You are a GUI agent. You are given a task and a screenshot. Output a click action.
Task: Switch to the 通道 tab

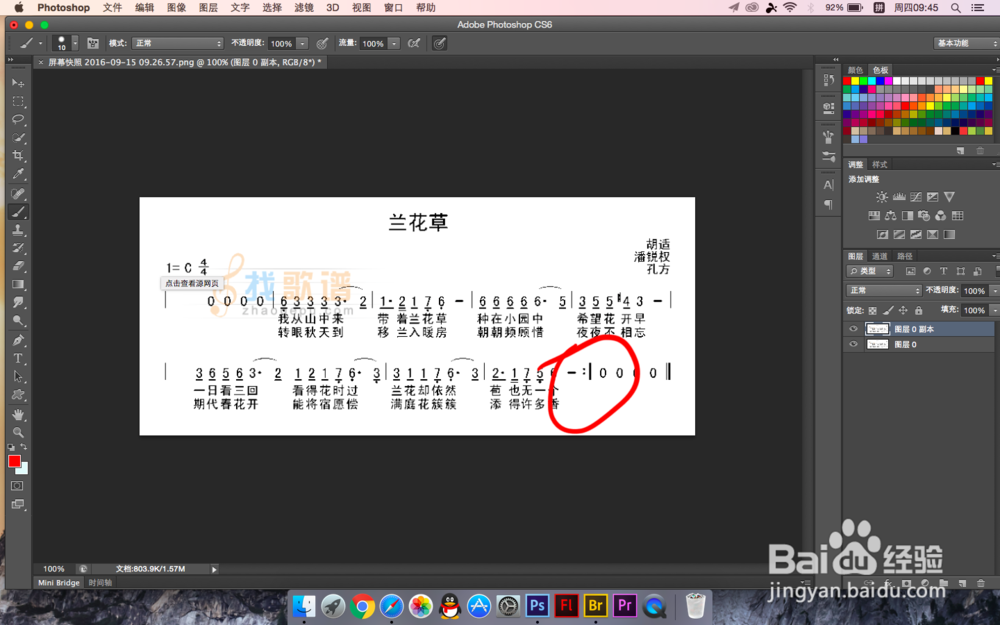tap(879, 256)
